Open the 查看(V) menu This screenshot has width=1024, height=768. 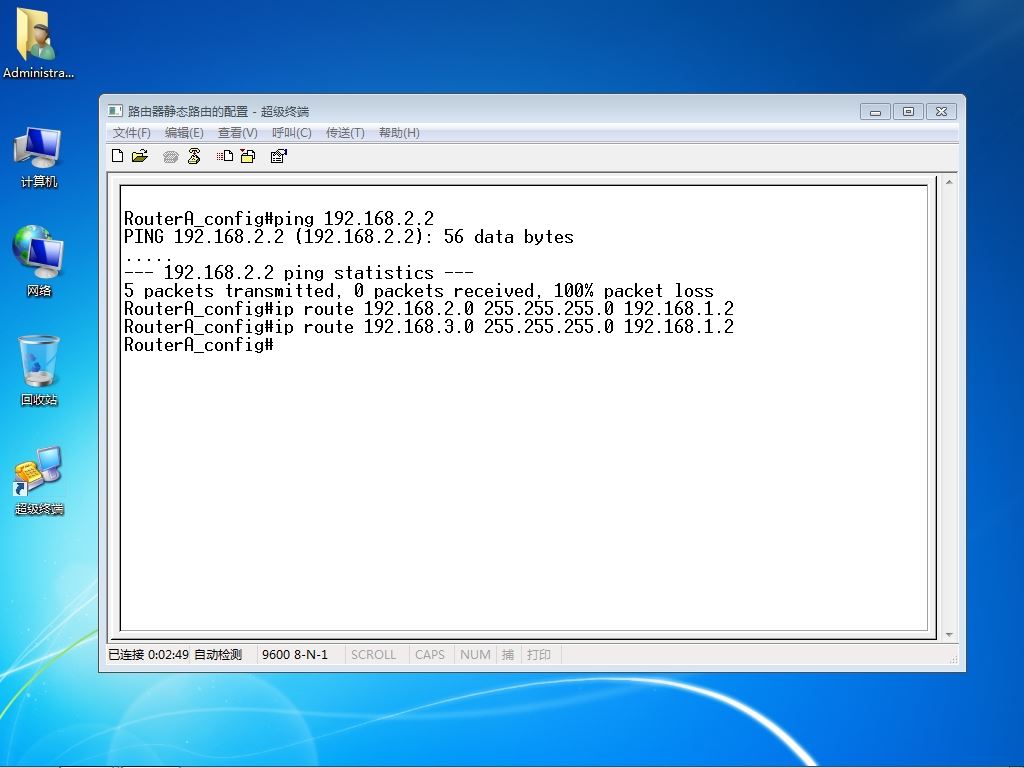coord(238,133)
